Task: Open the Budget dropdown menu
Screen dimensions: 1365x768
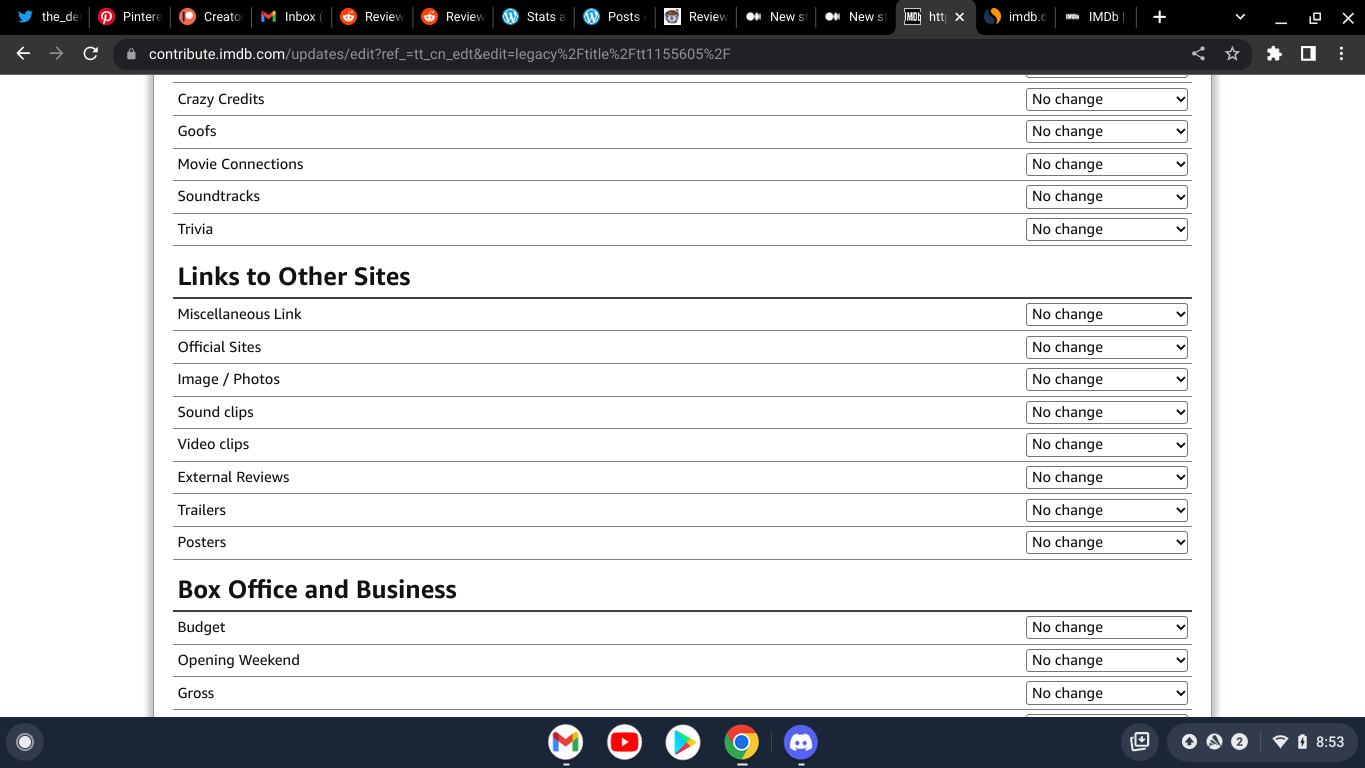Action: 1107,627
